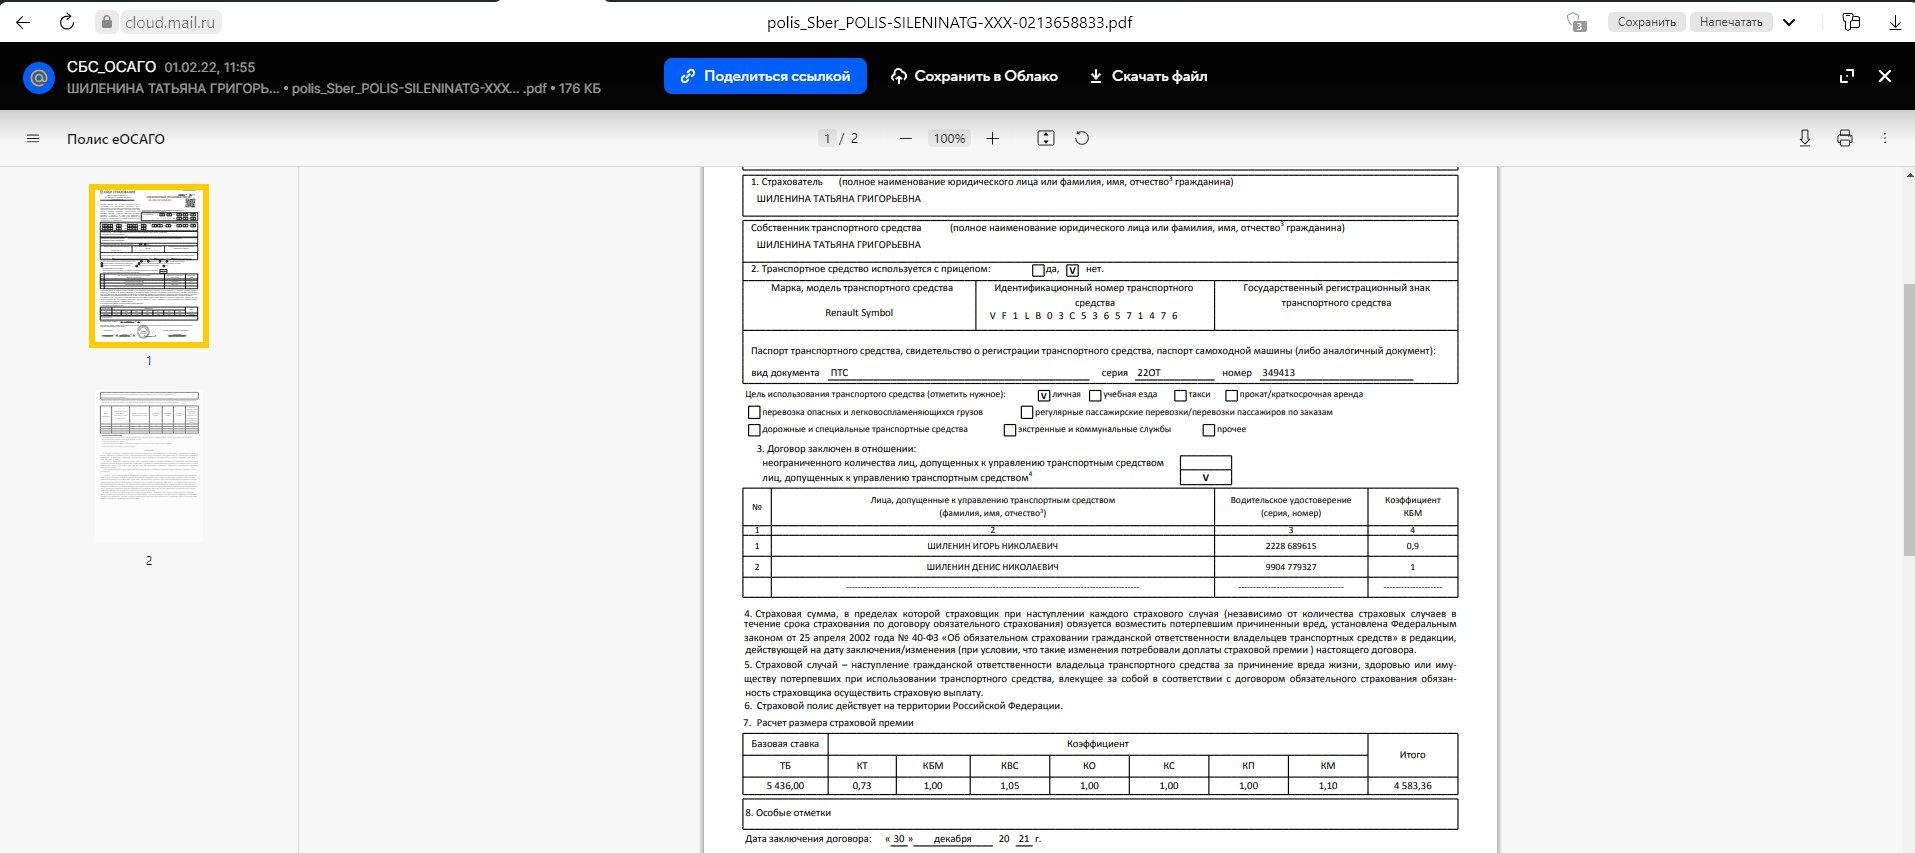This screenshot has width=1915, height=853.
Task: Click the PDF toolbar download icon
Action: coord(1805,139)
